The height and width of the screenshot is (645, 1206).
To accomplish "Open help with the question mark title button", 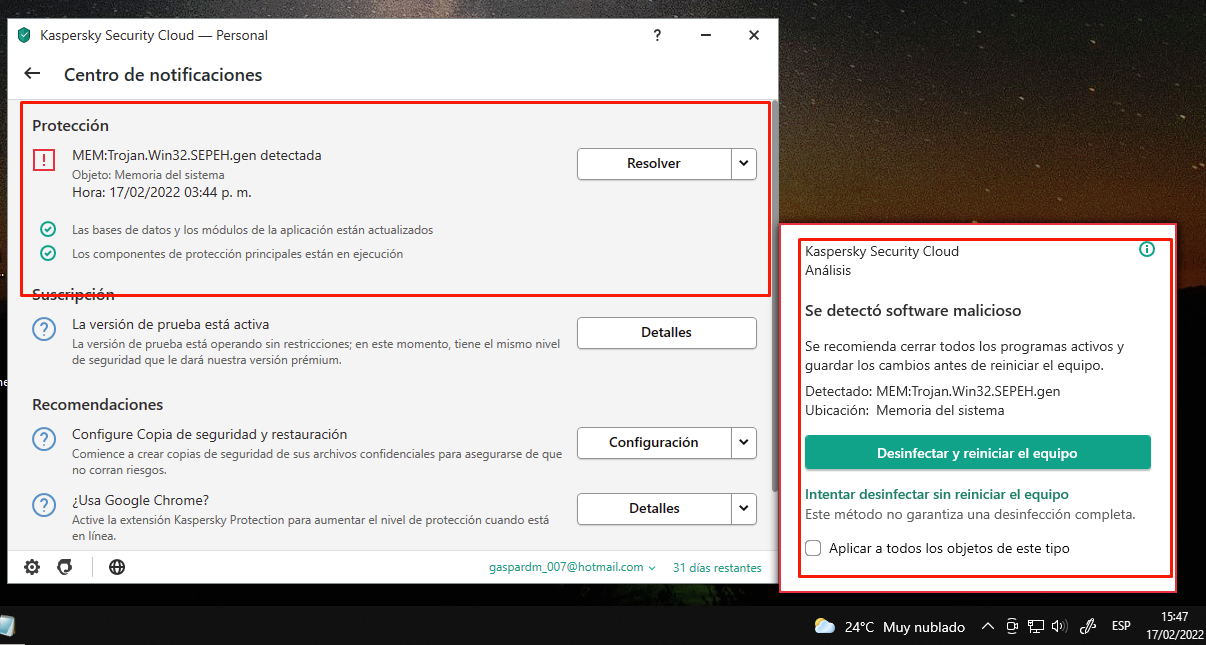I will pyautogui.click(x=657, y=35).
